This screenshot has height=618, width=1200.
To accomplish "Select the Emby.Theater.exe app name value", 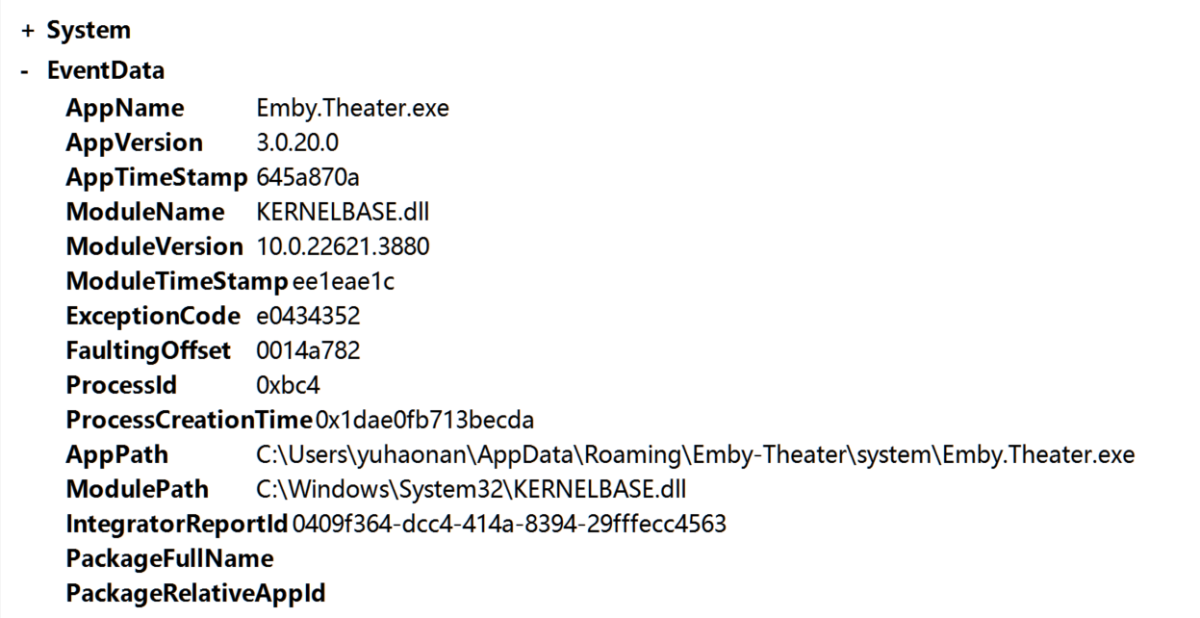I will tap(352, 107).
